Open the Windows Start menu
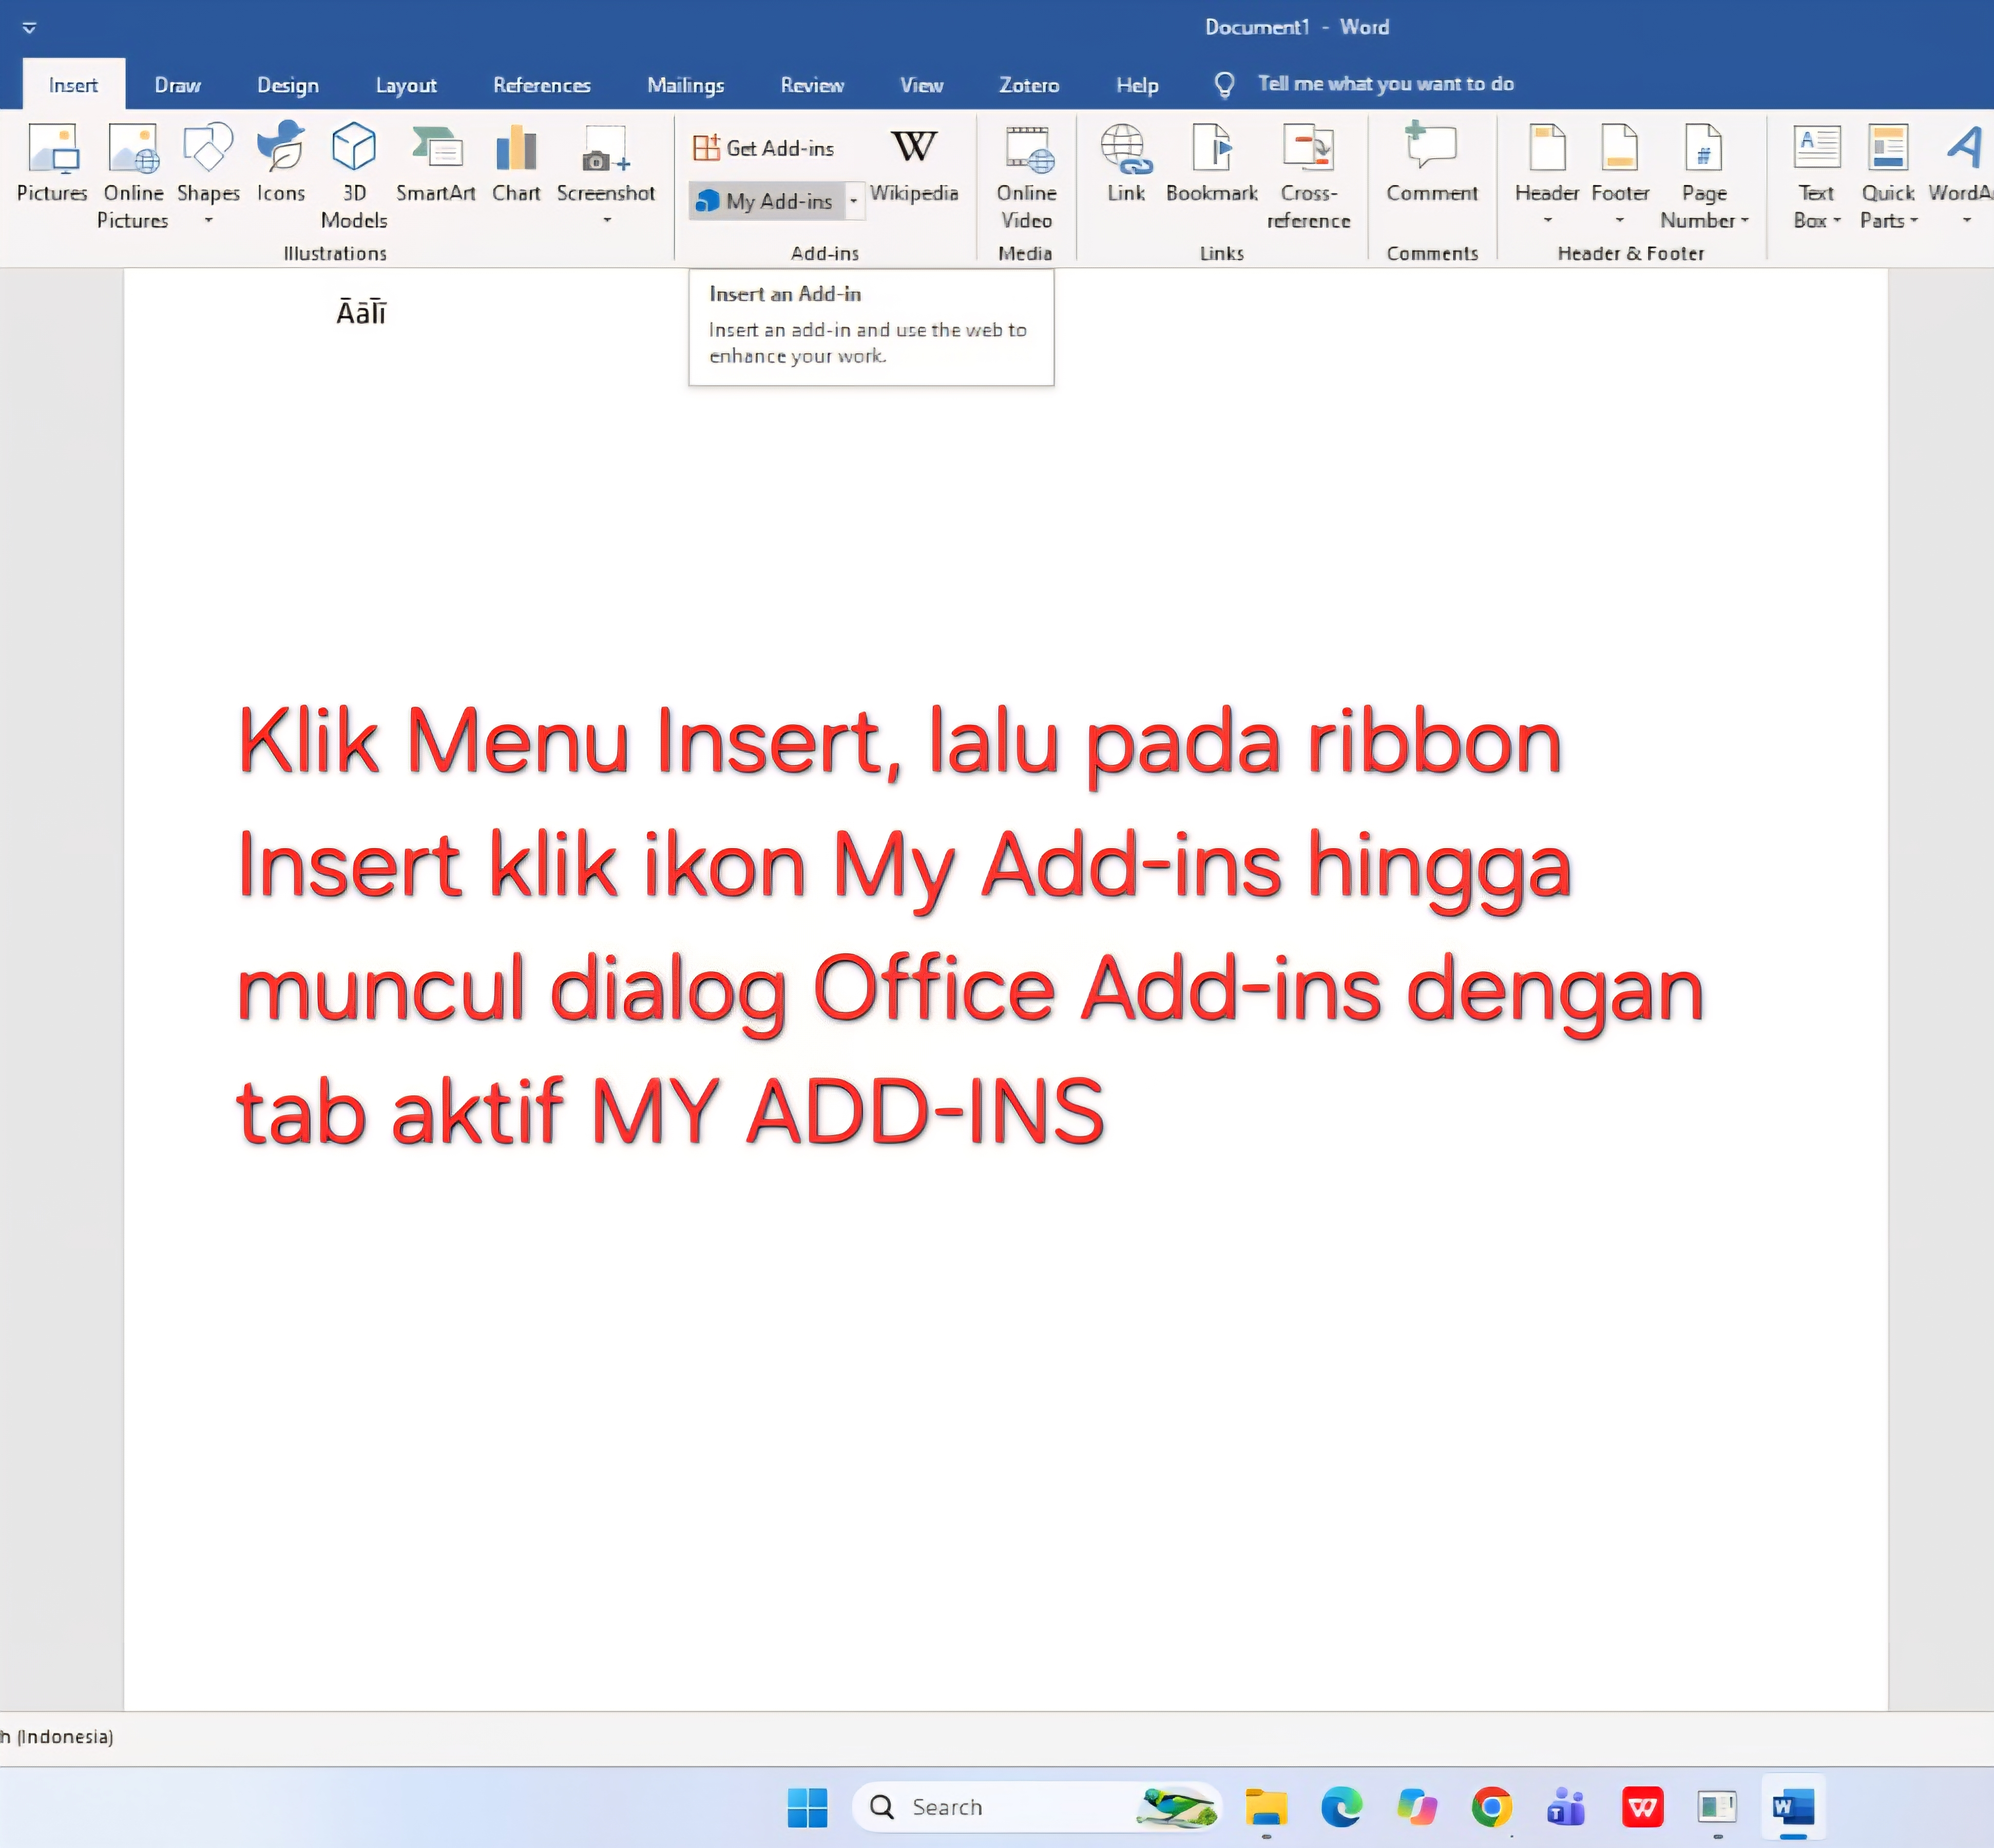 [808, 1807]
